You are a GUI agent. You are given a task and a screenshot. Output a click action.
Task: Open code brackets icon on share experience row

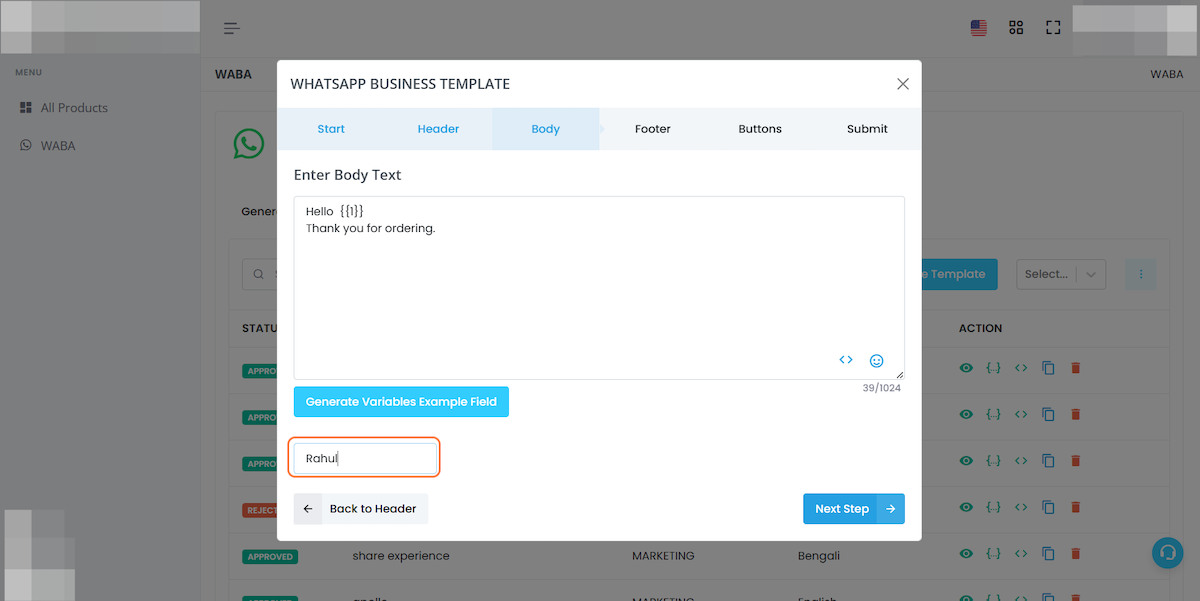1021,553
